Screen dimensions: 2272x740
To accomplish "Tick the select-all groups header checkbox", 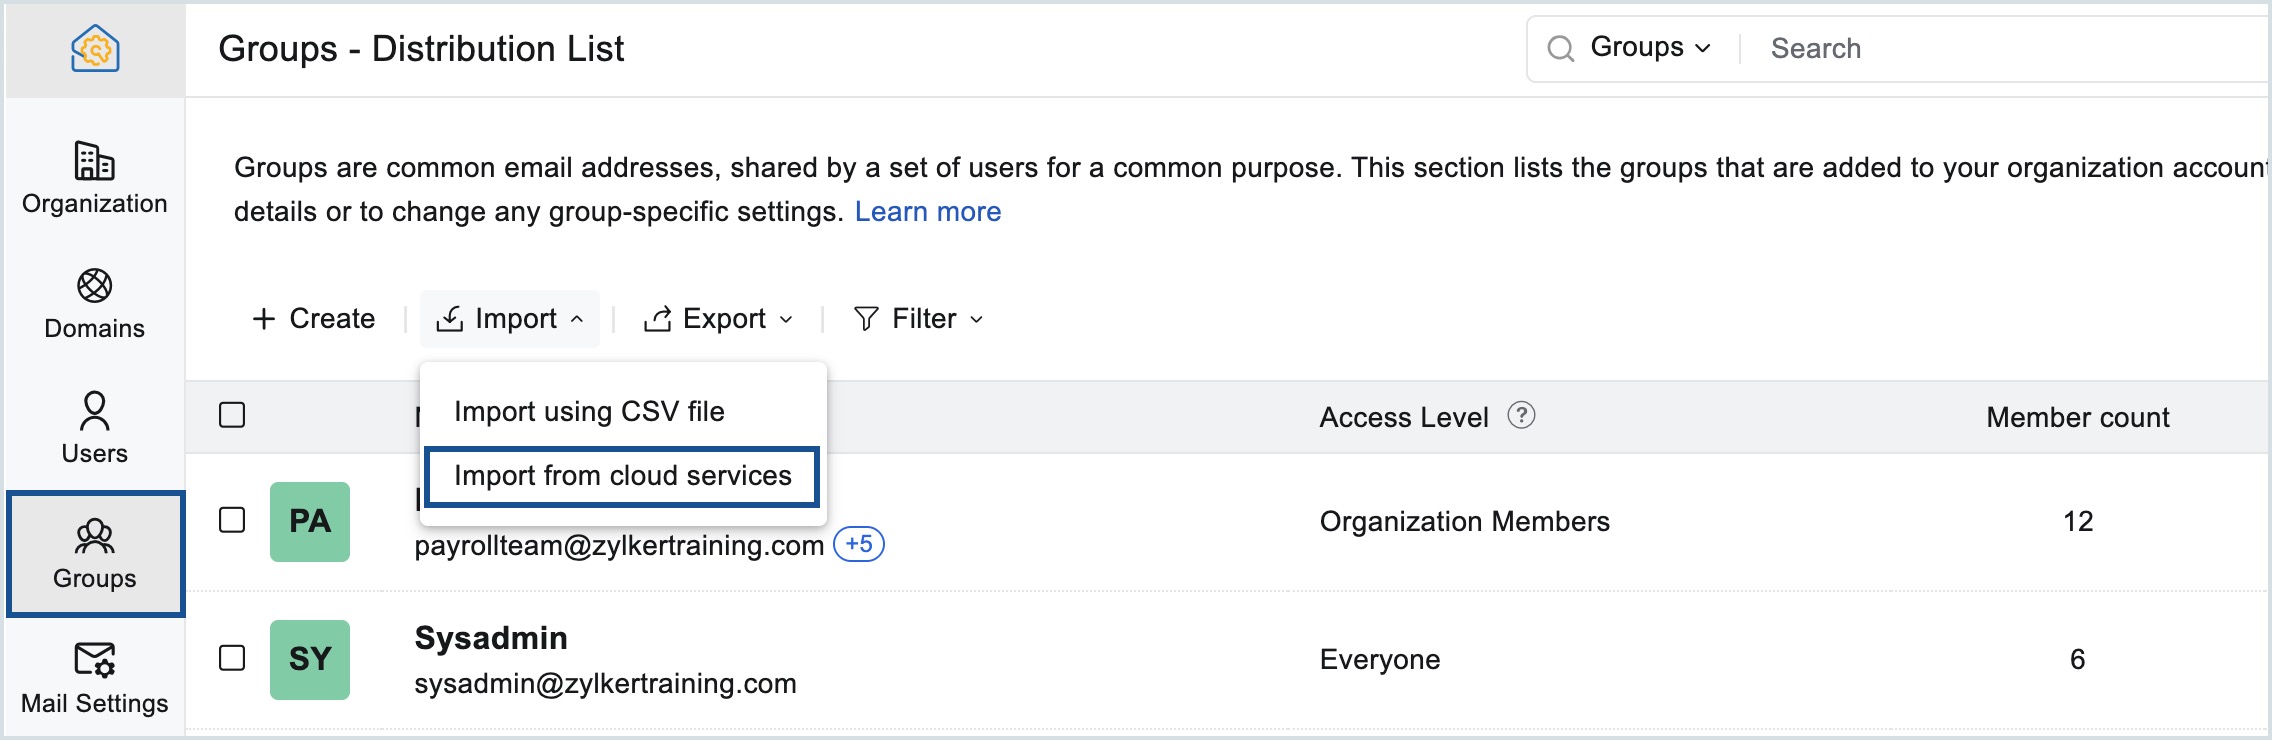I will coord(232,415).
